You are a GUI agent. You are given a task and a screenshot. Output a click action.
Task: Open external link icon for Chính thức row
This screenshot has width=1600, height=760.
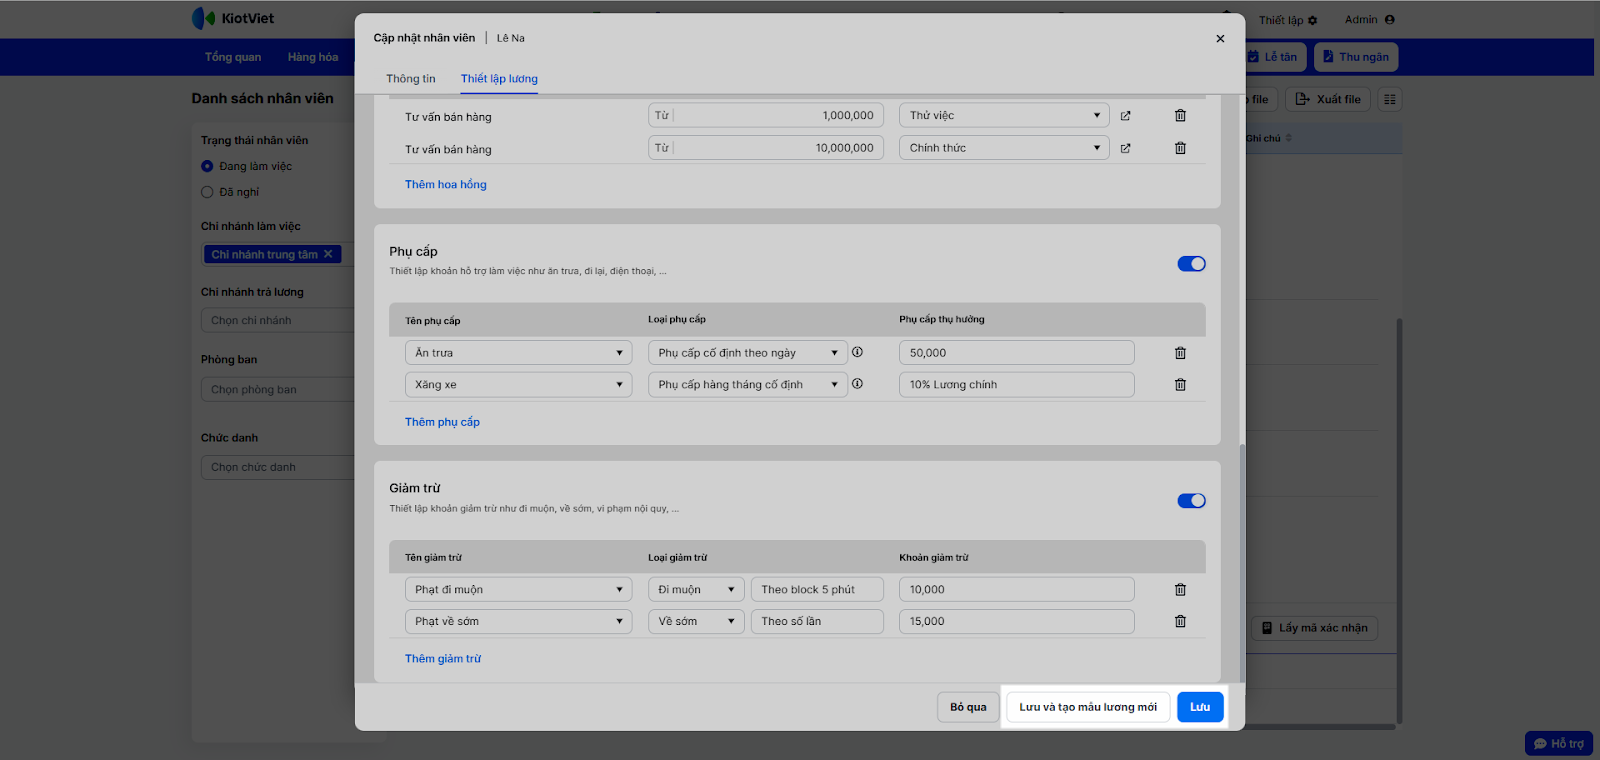pyautogui.click(x=1125, y=148)
